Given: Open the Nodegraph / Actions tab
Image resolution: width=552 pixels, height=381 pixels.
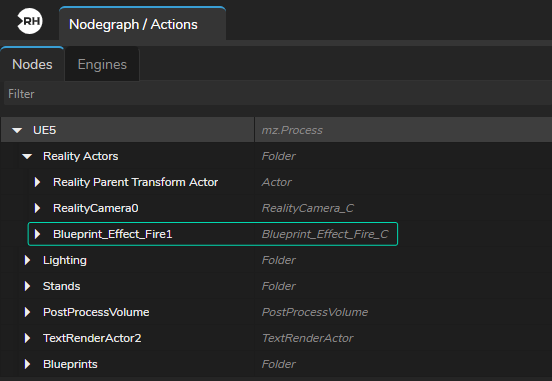Looking at the screenshot, I should [142, 24].
